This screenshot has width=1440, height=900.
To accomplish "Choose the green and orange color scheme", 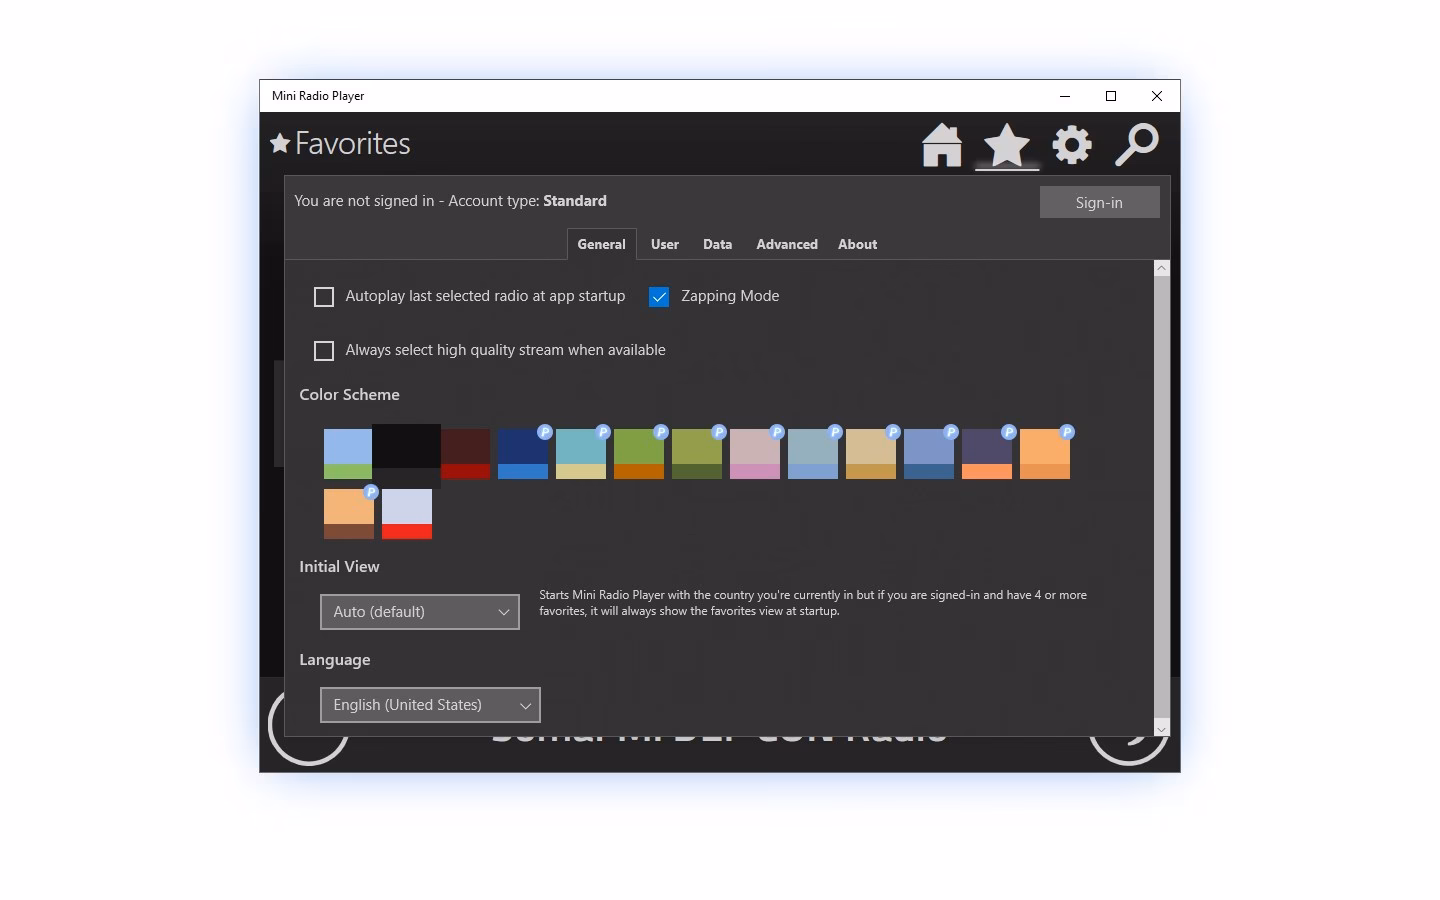I will (x=639, y=454).
